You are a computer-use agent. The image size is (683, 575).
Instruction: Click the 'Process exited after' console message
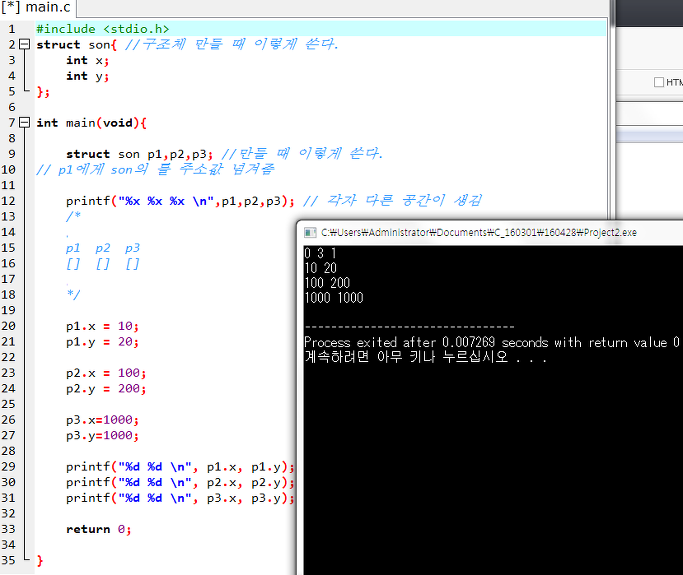pyautogui.click(x=492, y=342)
